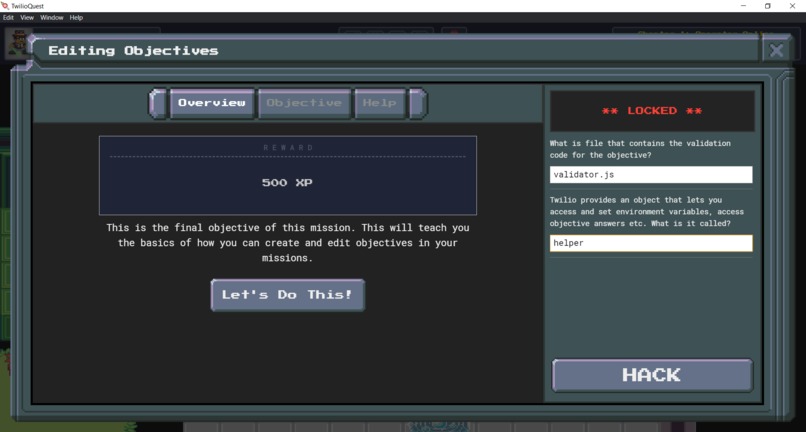Open the Edit menu
The width and height of the screenshot is (806, 432).
tap(8, 17)
